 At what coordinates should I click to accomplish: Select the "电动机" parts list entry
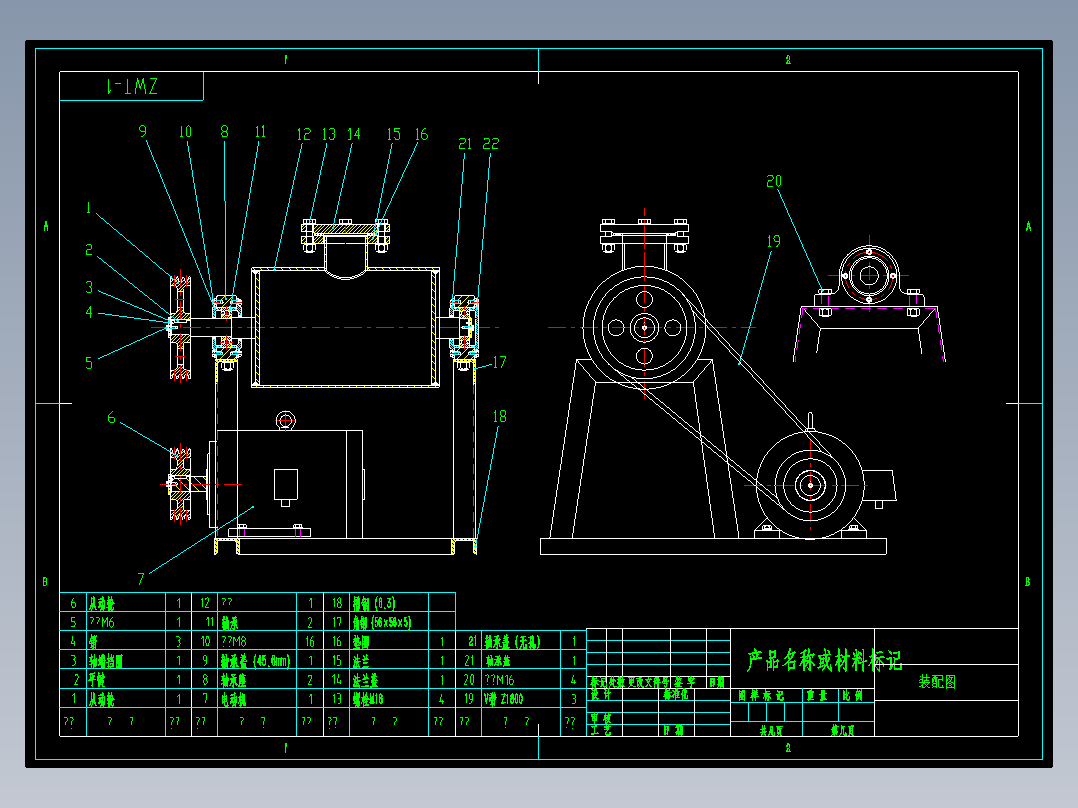pyautogui.click(x=234, y=699)
